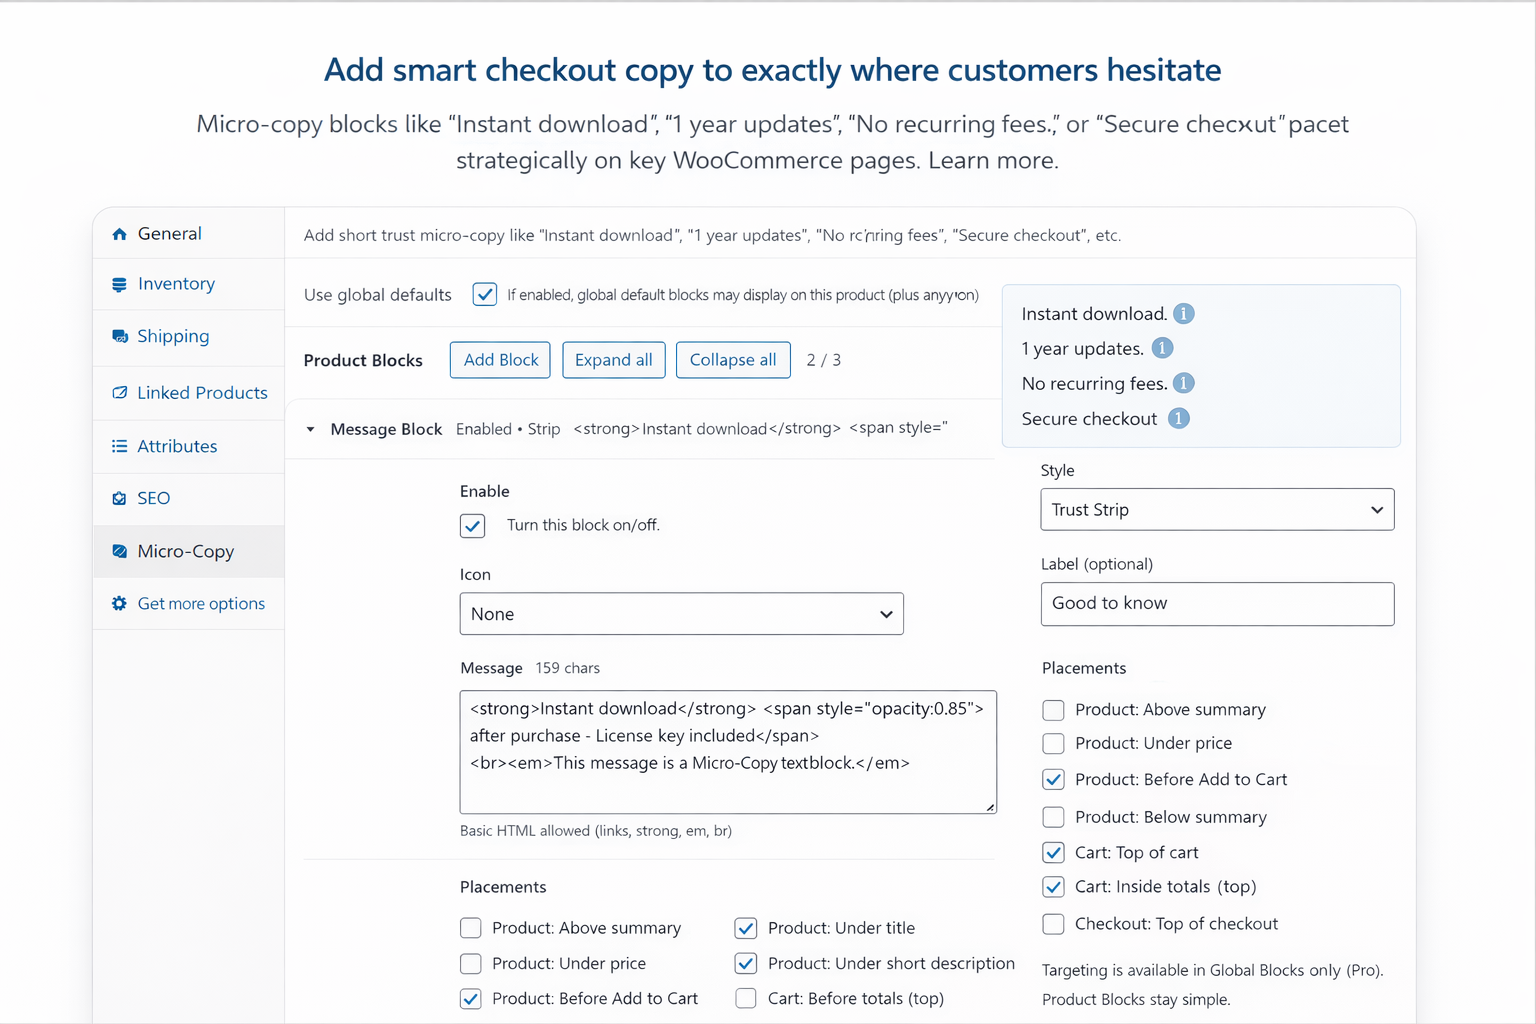This screenshot has height=1024, width=1536.
Task: Open the Trust Strip style dropdown
Action: [x=1217, y=510]
